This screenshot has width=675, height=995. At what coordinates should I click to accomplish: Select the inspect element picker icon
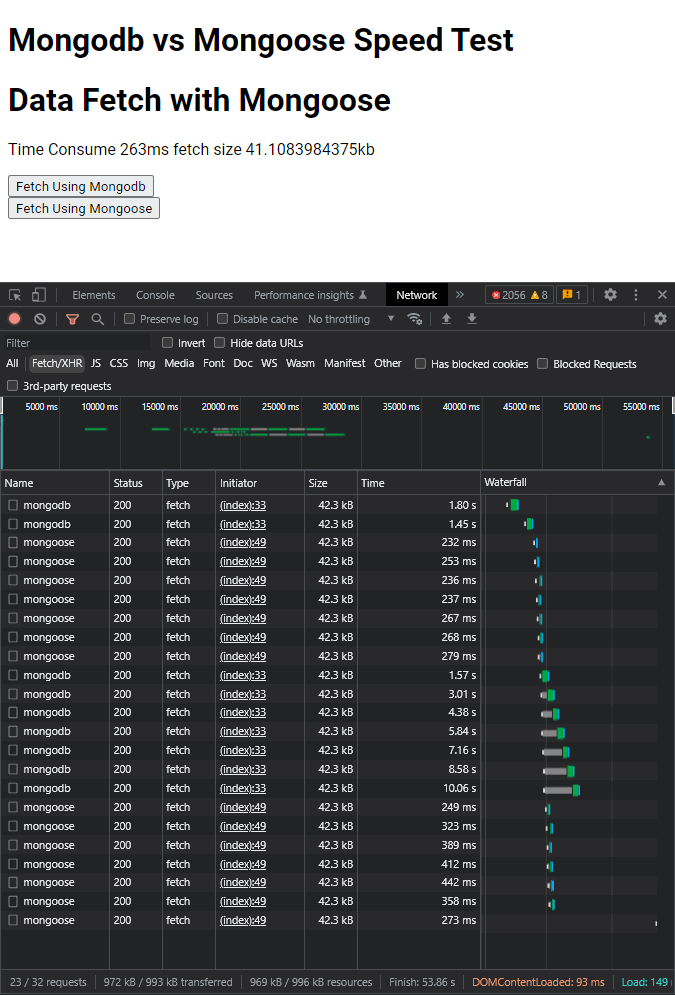[x=15, y=295]
